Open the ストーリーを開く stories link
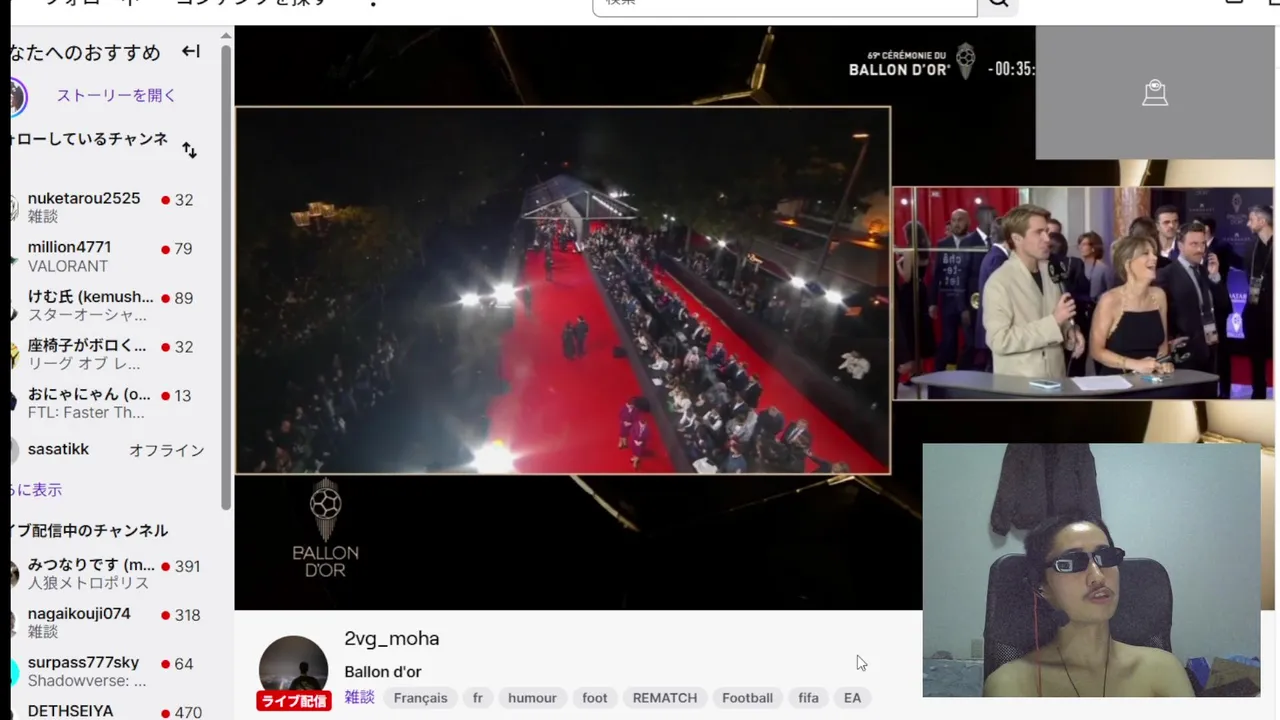This screenshot has height=720, width=1280. [116, 96]
